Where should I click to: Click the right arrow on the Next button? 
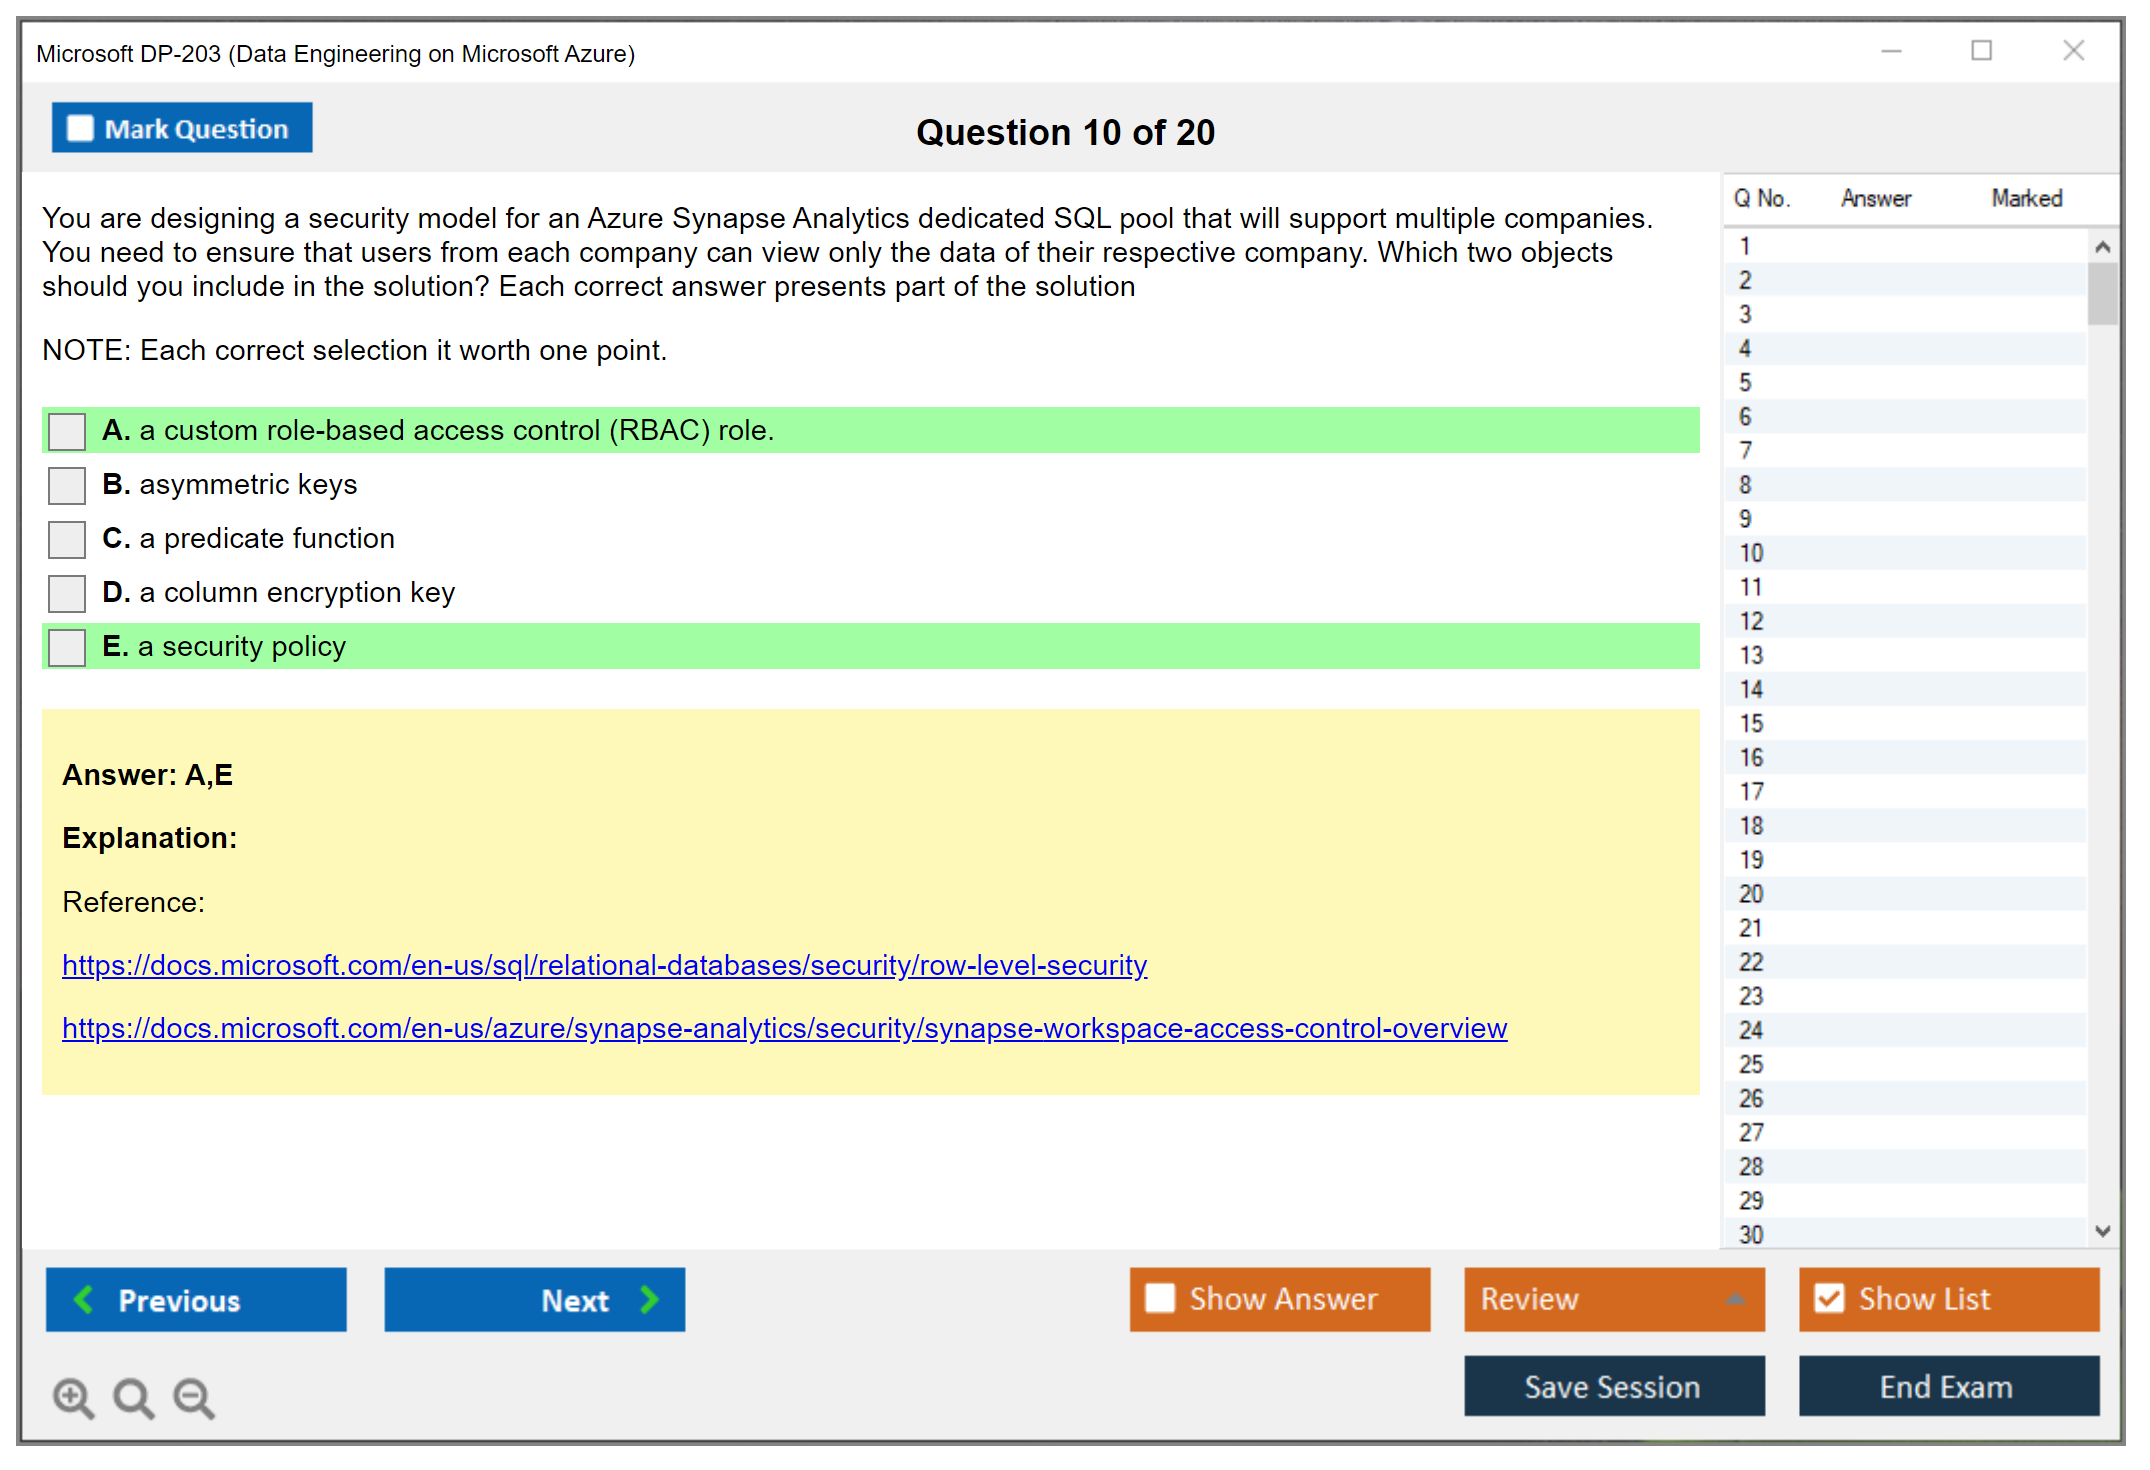click(649, 1299)
